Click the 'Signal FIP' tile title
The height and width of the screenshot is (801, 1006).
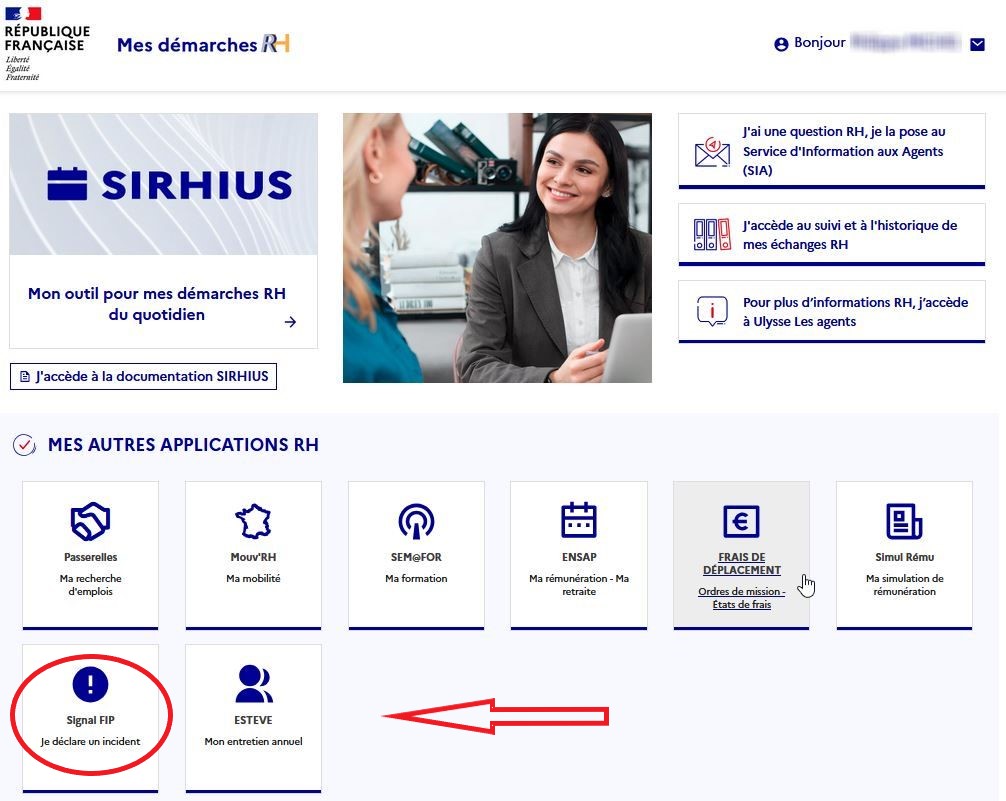[x=90, y=720]
